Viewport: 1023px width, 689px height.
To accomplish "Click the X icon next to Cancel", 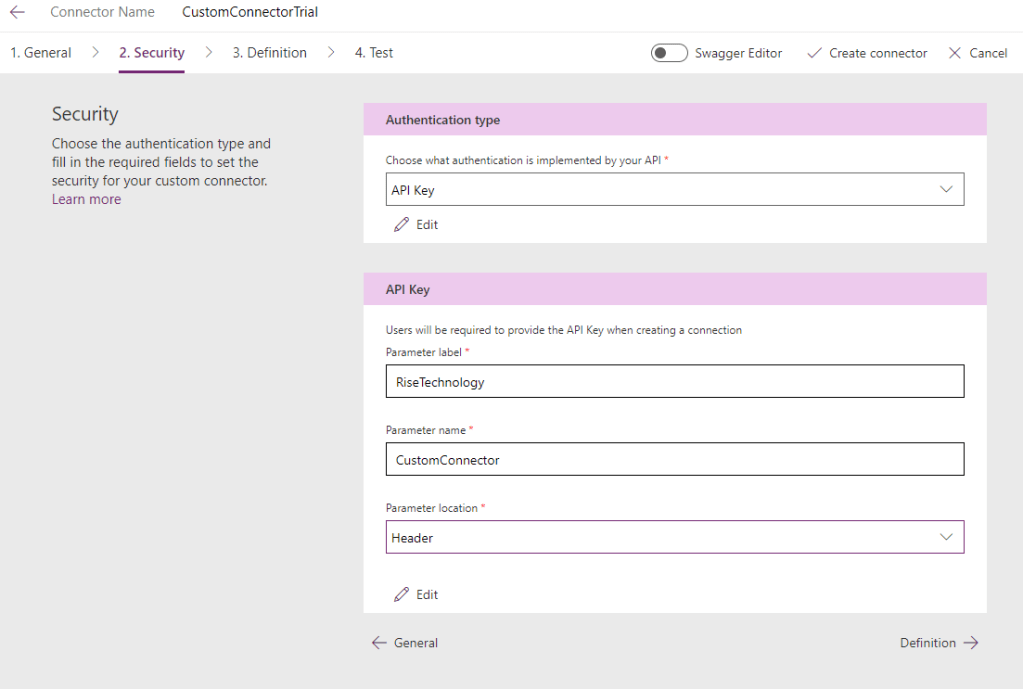I will [955, 53].
